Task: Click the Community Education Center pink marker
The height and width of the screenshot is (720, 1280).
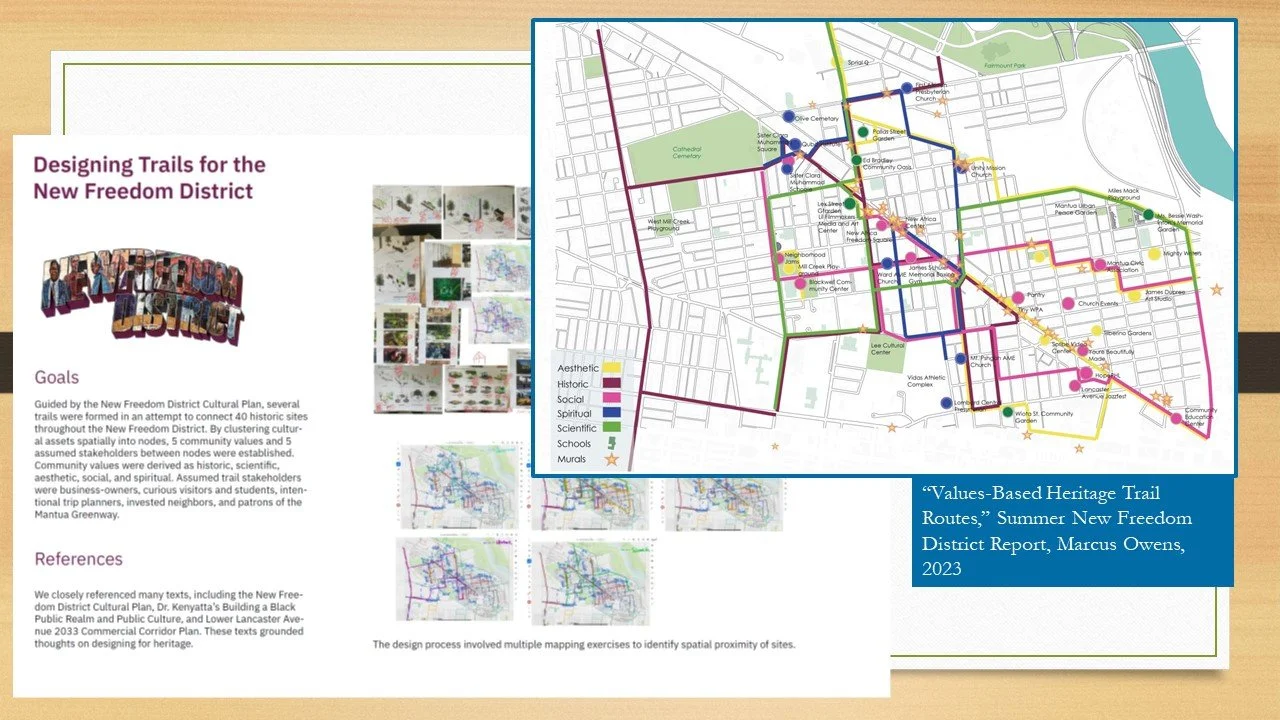Action: [x=1176, y=418]
